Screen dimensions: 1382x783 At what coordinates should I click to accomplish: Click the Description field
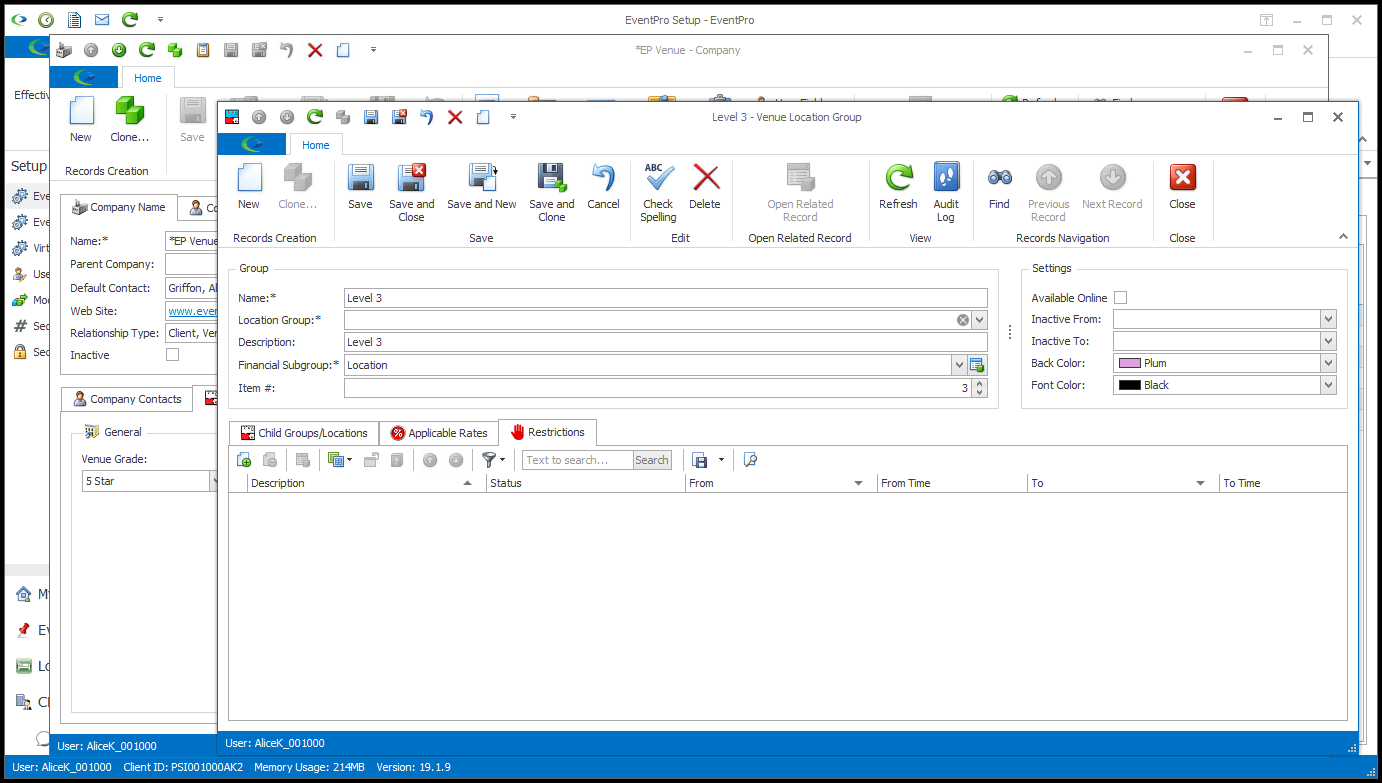tap(665, 342)
